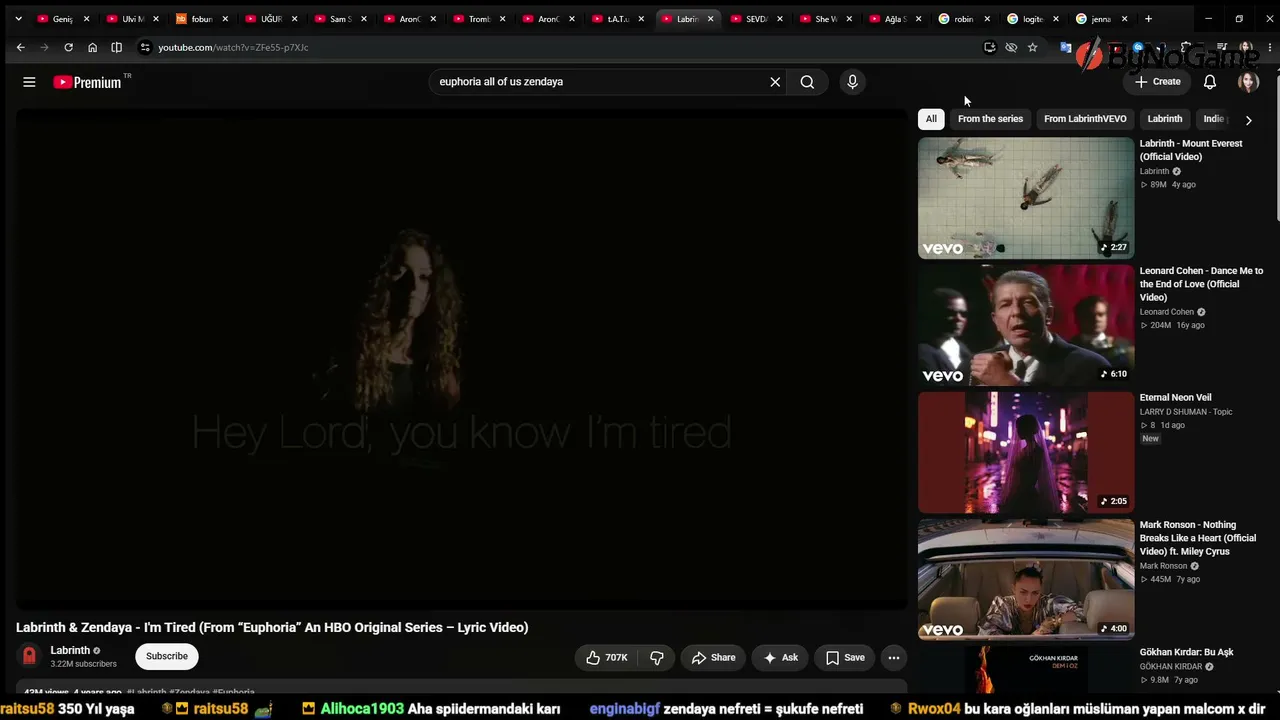Click the I'm Tired video player
Image resolution: width=1280 pixels, height=720 pixels.
pos(462,358)
